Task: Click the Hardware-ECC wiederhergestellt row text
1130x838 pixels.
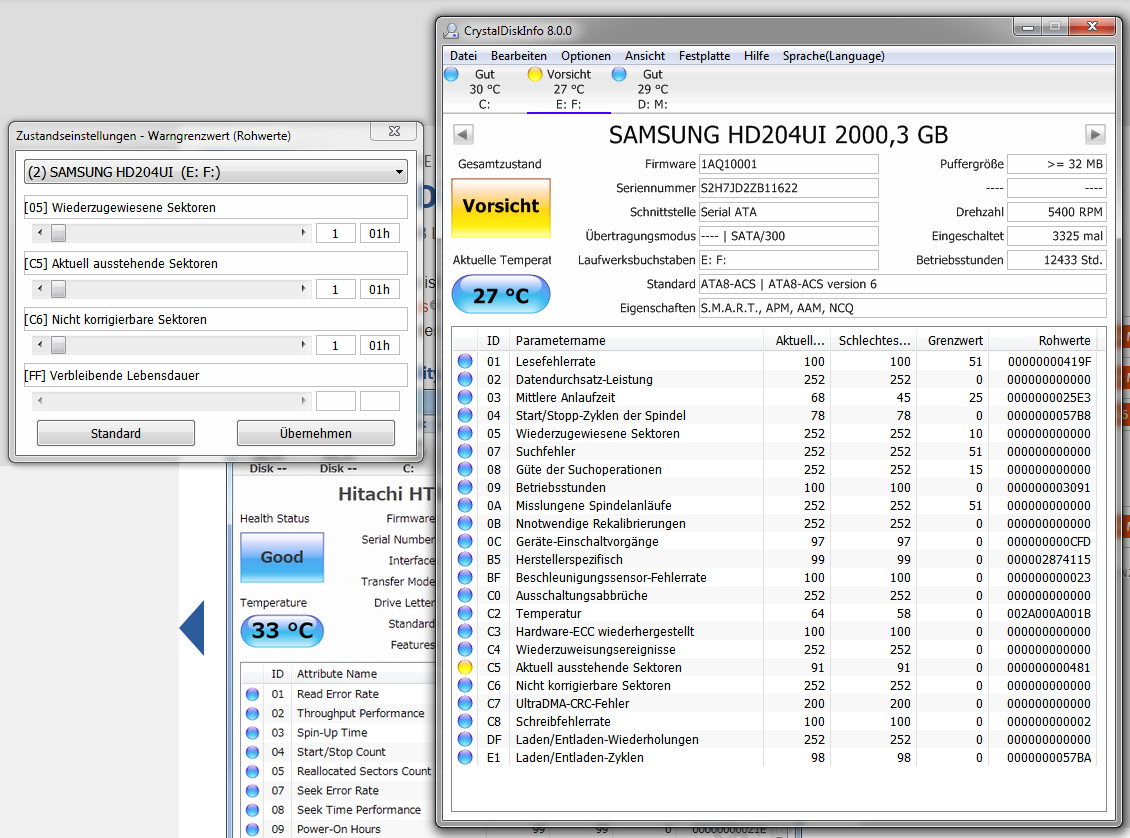Action: click(x=605, y=631)
